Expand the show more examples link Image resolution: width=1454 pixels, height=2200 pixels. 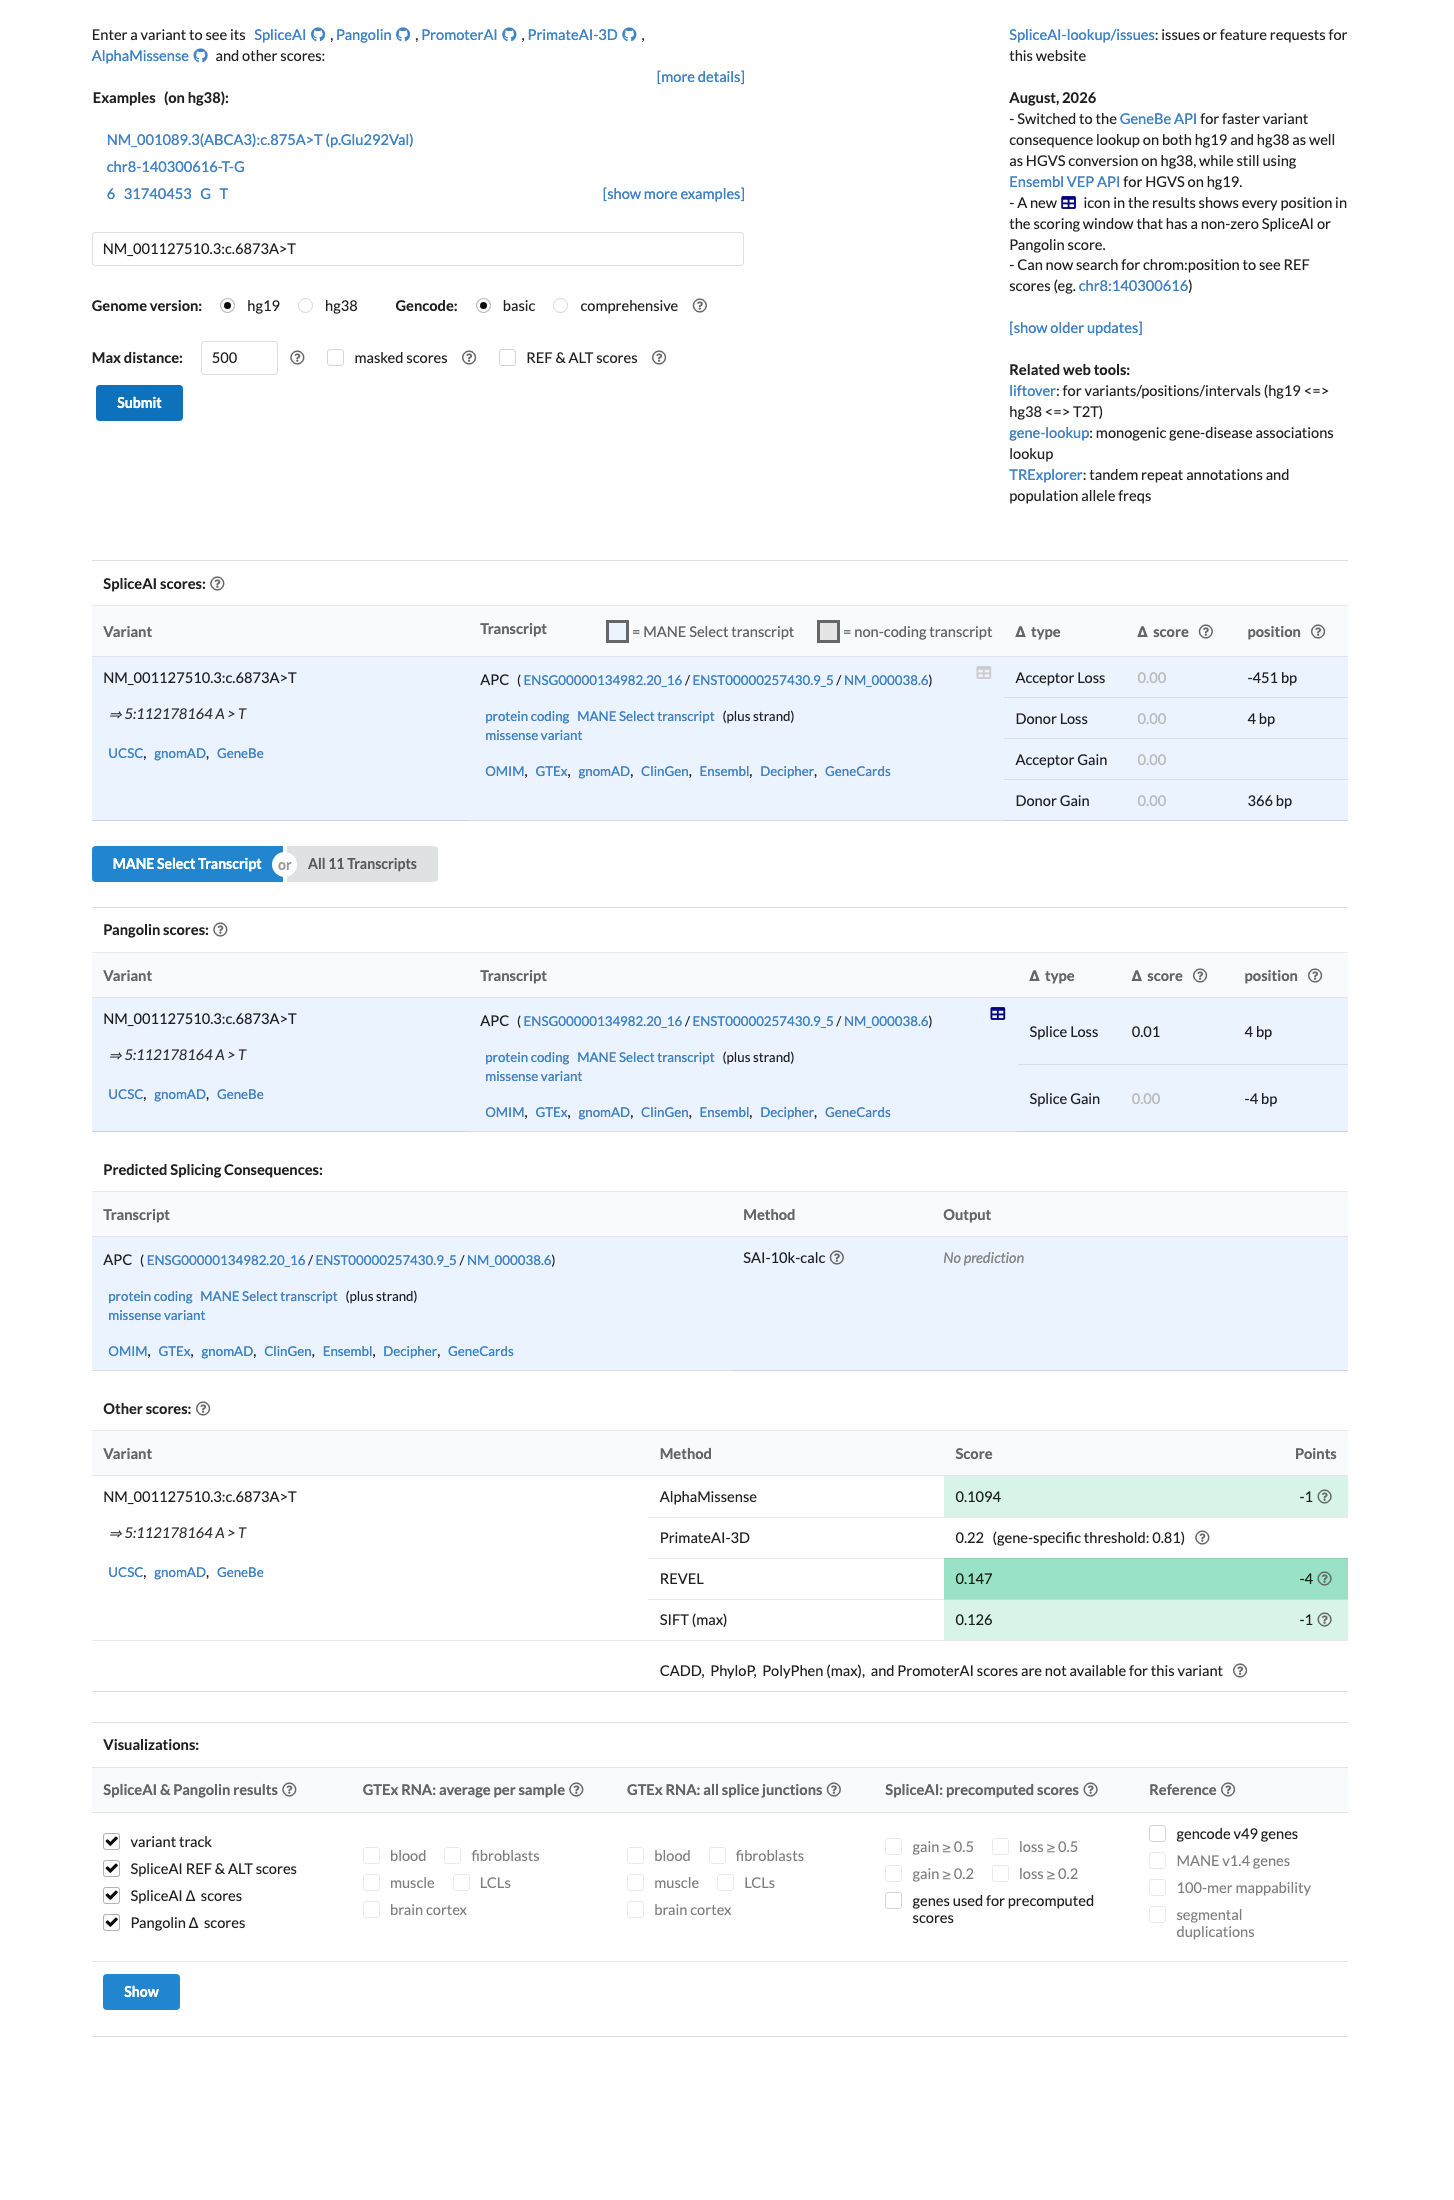click(x=673, y=194)
